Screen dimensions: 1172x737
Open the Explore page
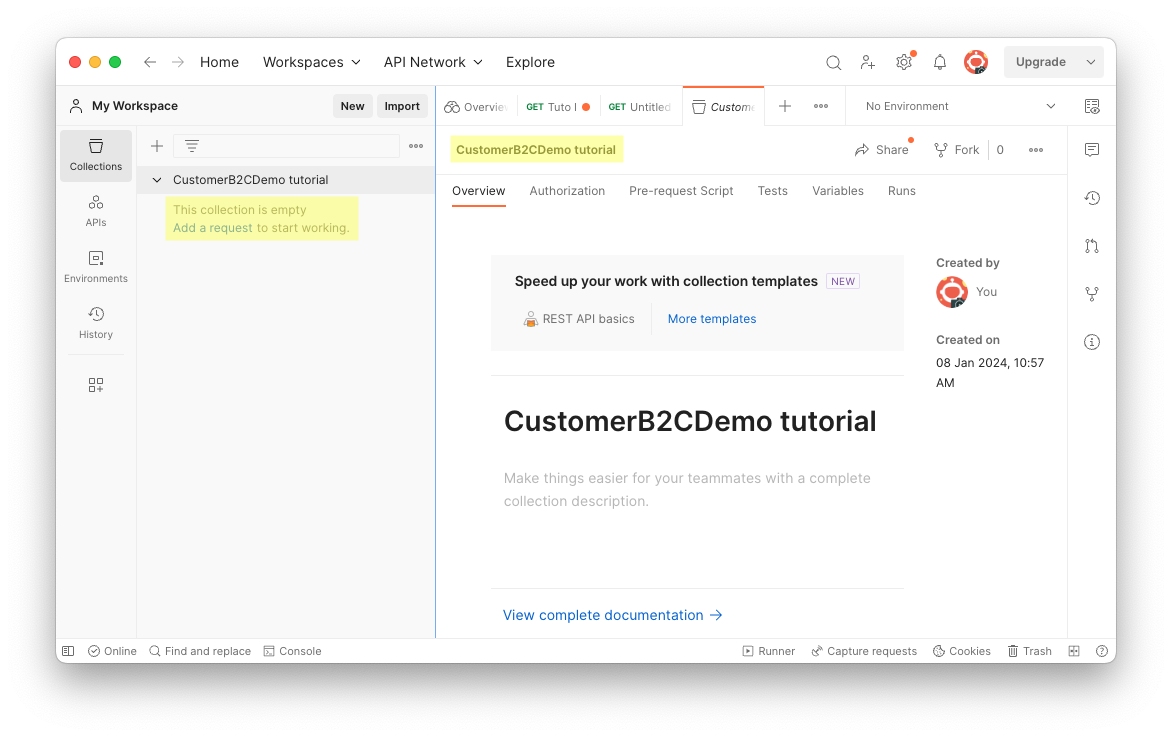click(x=530, y=62)
